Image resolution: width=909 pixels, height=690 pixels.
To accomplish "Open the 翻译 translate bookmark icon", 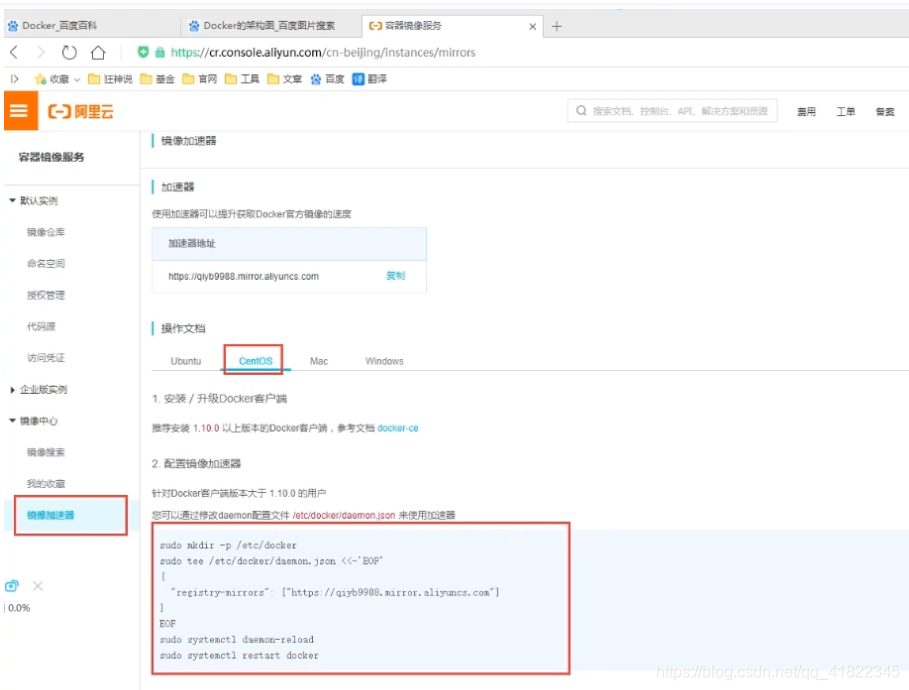I will coord(357,79).
